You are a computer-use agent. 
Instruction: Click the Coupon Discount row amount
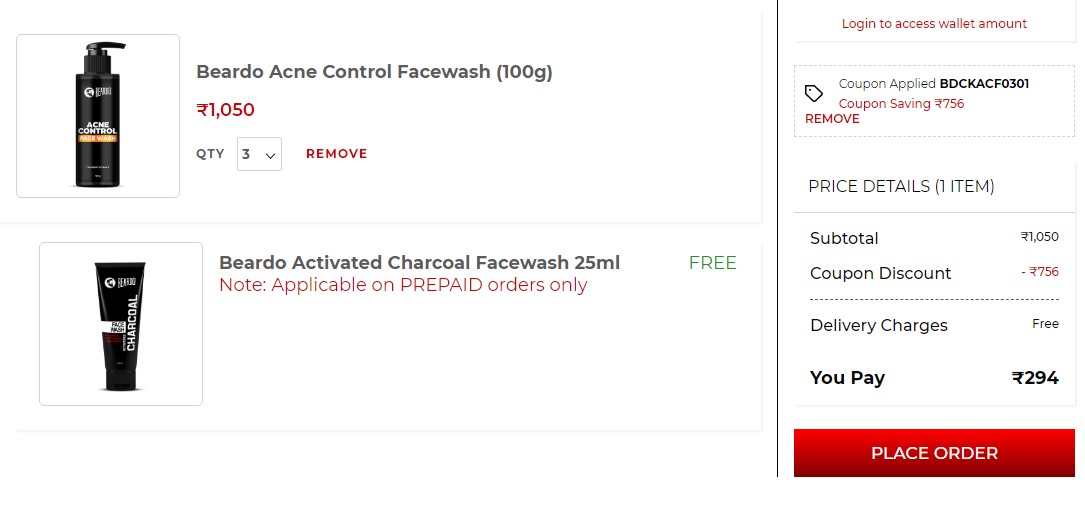point(1039,272)
